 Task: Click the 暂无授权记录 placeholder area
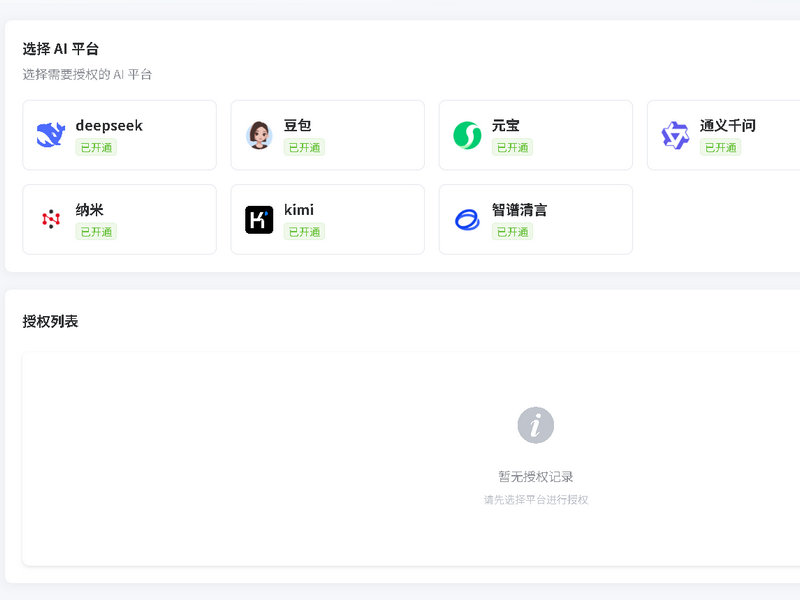535,478
